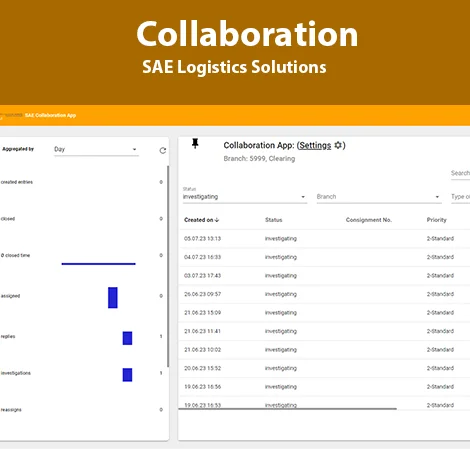The height and width of the screenshot is (450, 470).
Task: Select the row created 19.06.23 16:56
Action: [324, 387]
